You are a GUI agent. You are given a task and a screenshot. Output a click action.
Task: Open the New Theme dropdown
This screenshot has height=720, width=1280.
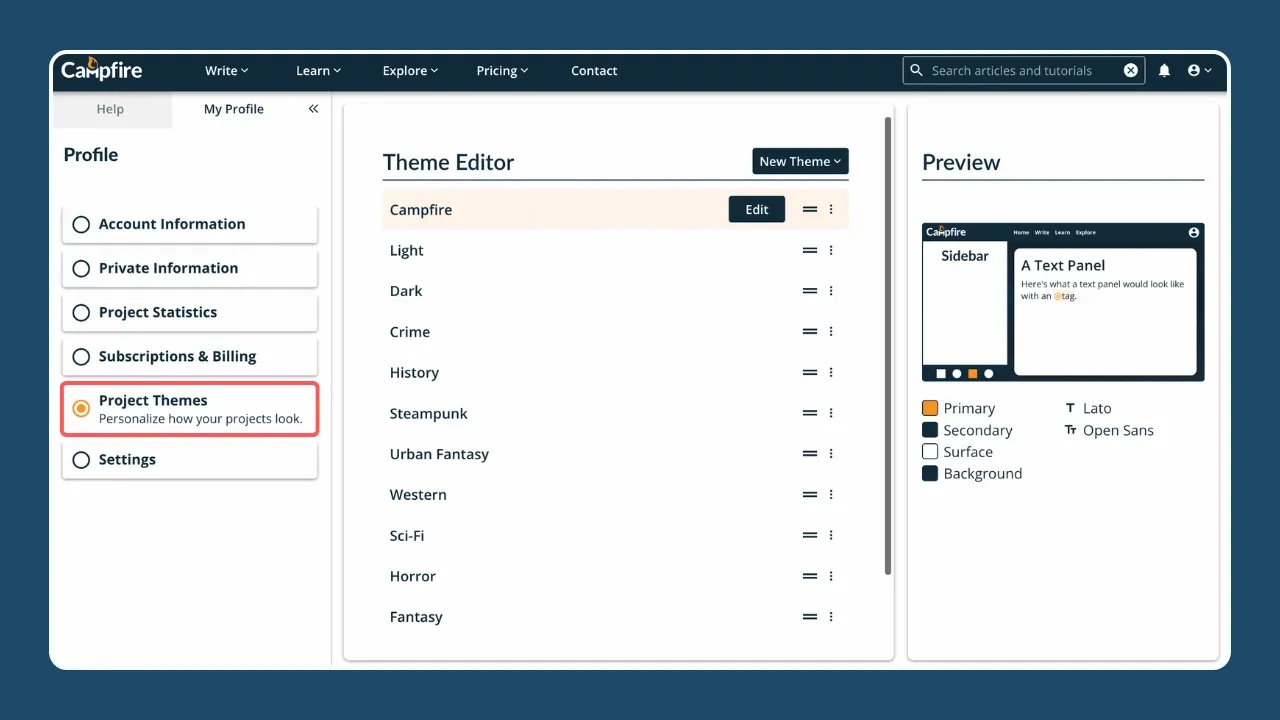(800, 161)
